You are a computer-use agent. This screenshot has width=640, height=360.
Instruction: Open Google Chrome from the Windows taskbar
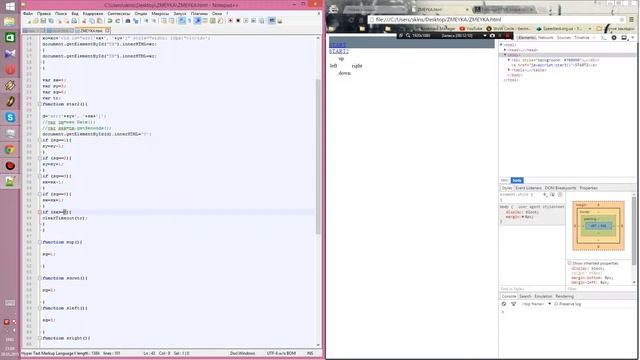pyautogui.click(x=10, y=149)
